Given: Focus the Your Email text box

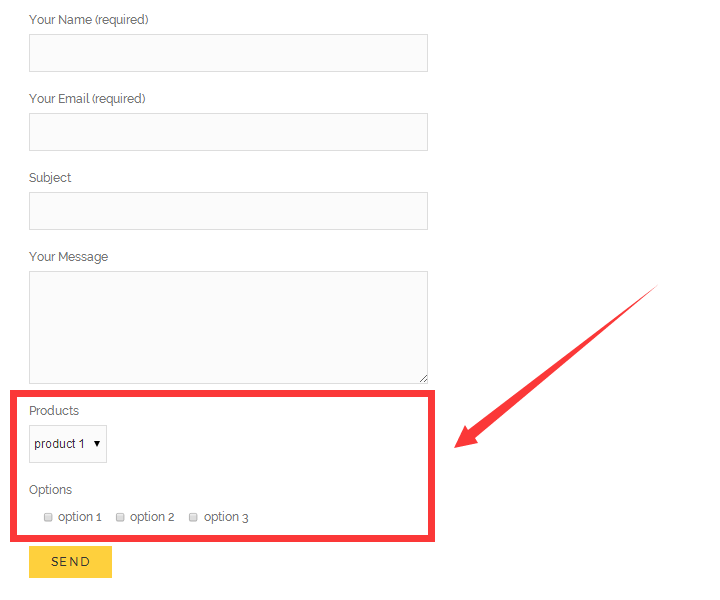Looking at the screenshot, I should tap(228, 132).
